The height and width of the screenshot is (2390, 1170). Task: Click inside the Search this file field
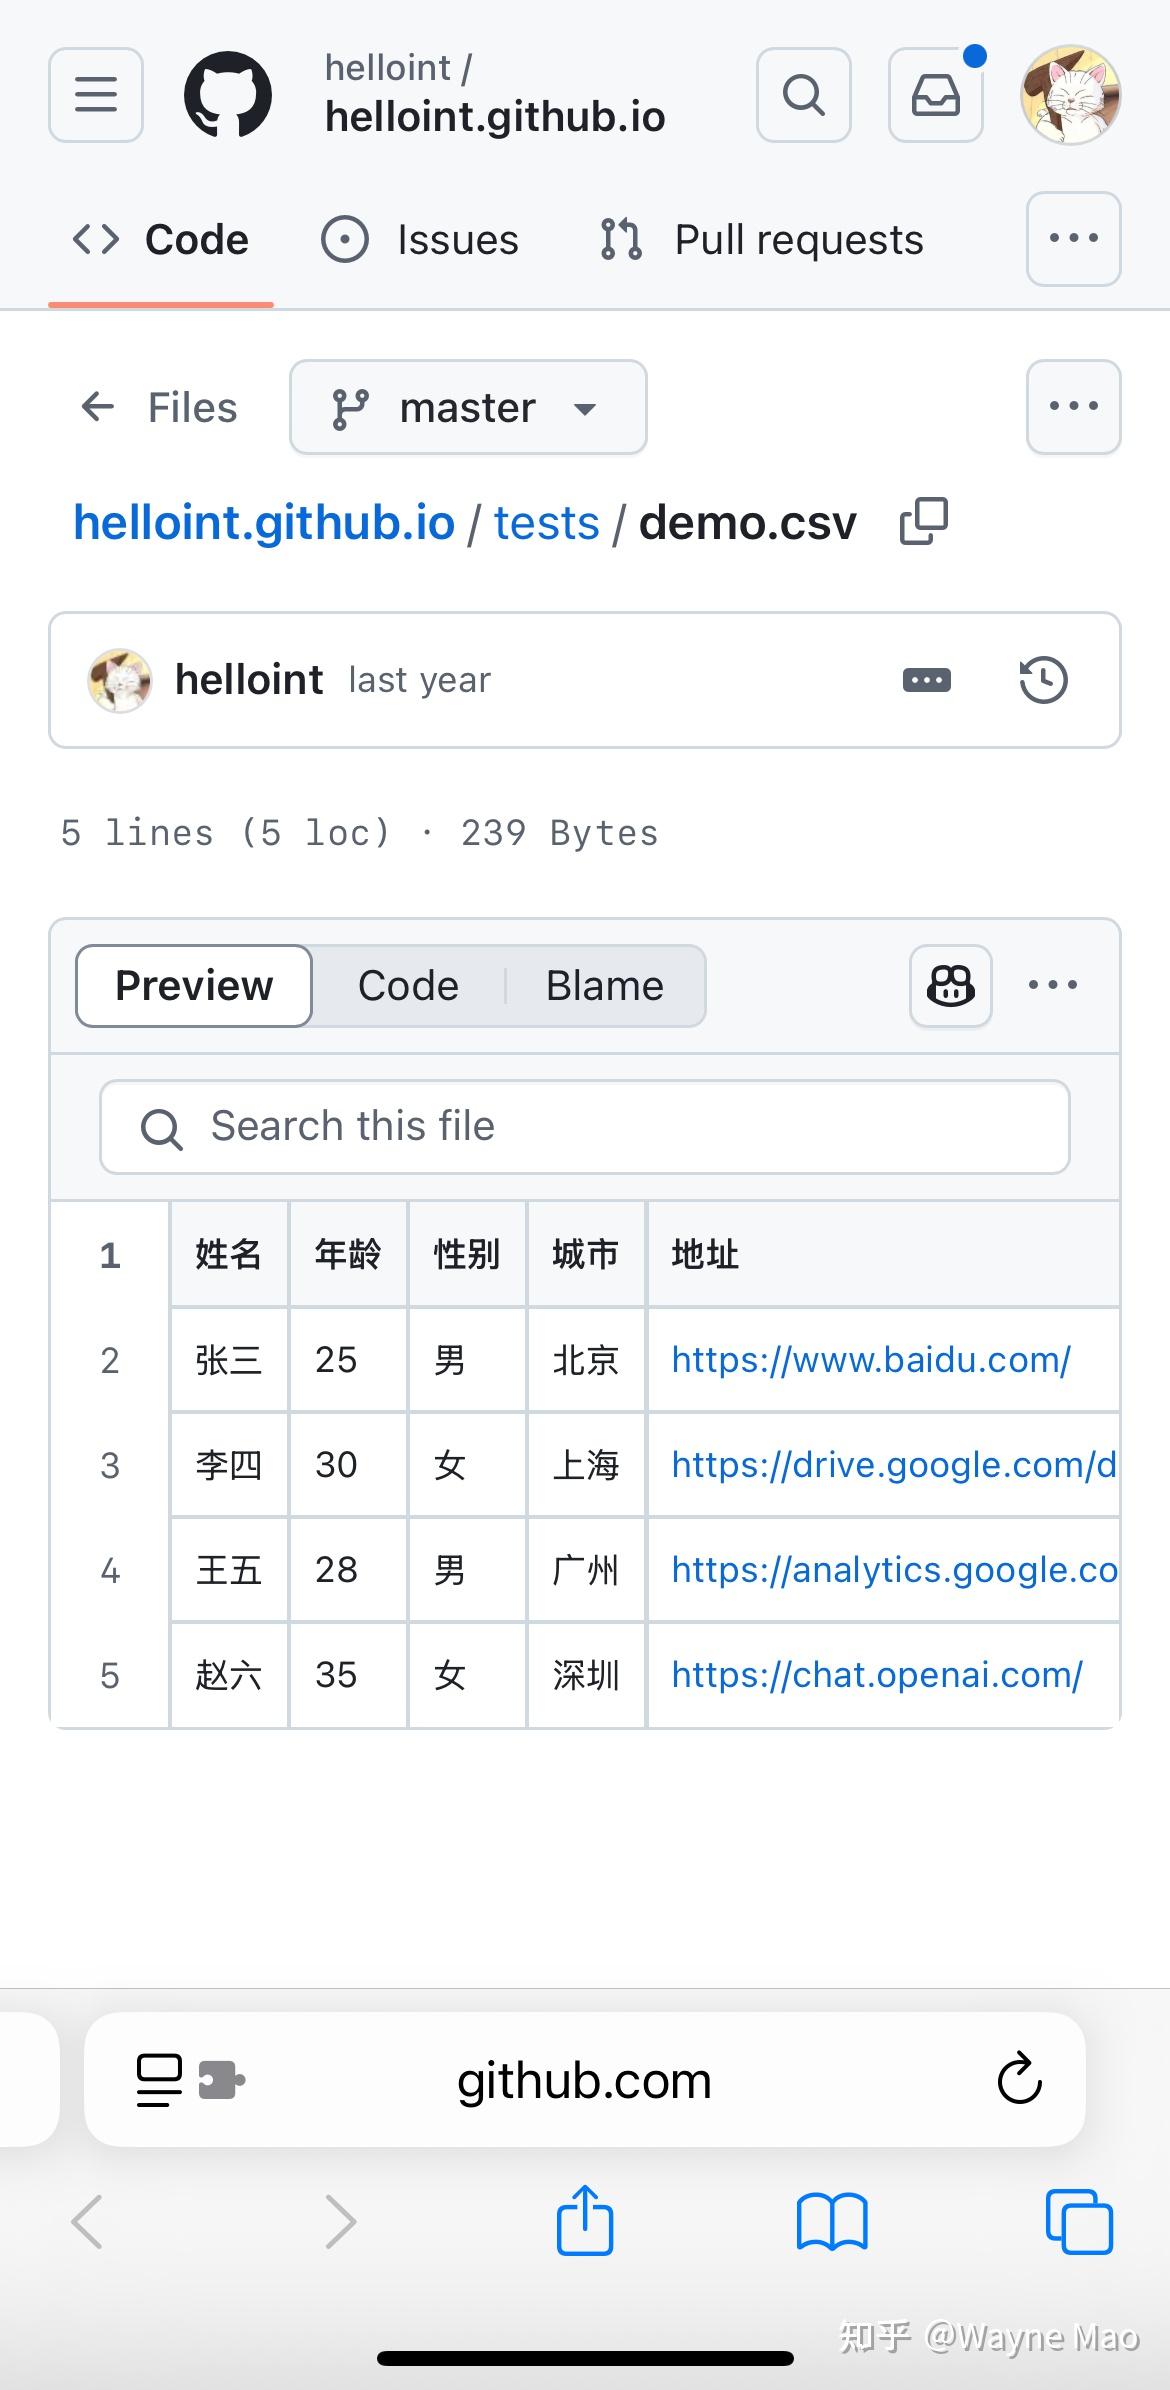584,1127
